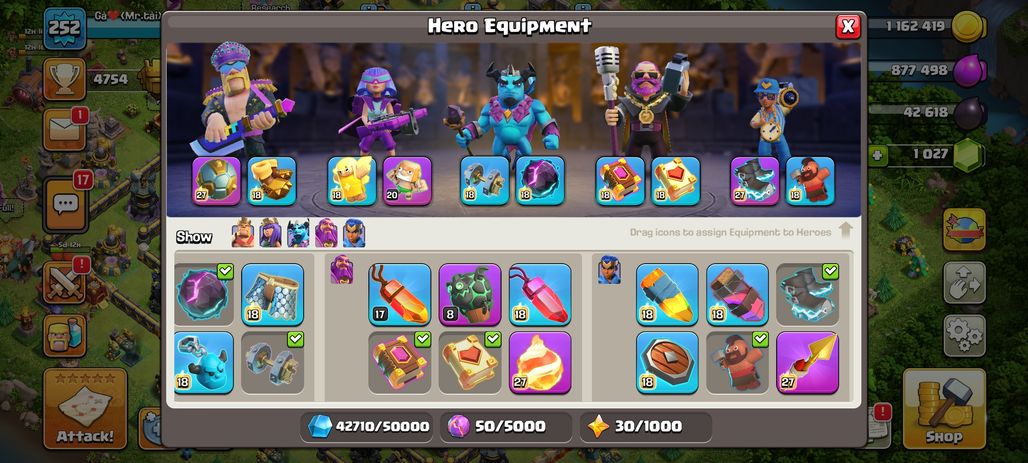This screenshot has height=463, width=1028.
Task: Select the Fireball equipment level 27
Action: pyautogui.click(x=540, y=362)
